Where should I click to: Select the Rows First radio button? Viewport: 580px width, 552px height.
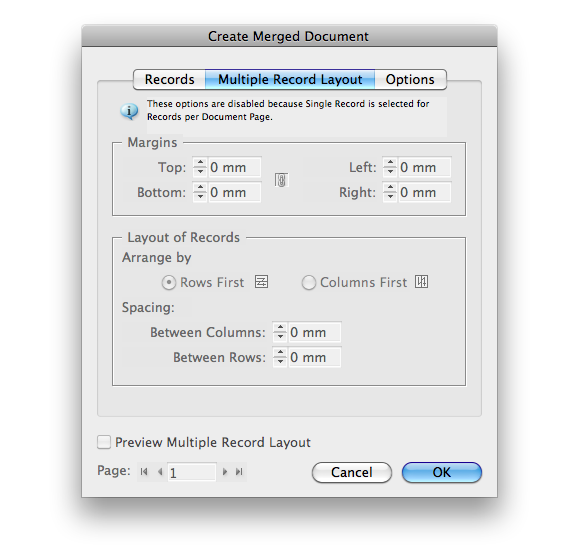click(169, 283)
